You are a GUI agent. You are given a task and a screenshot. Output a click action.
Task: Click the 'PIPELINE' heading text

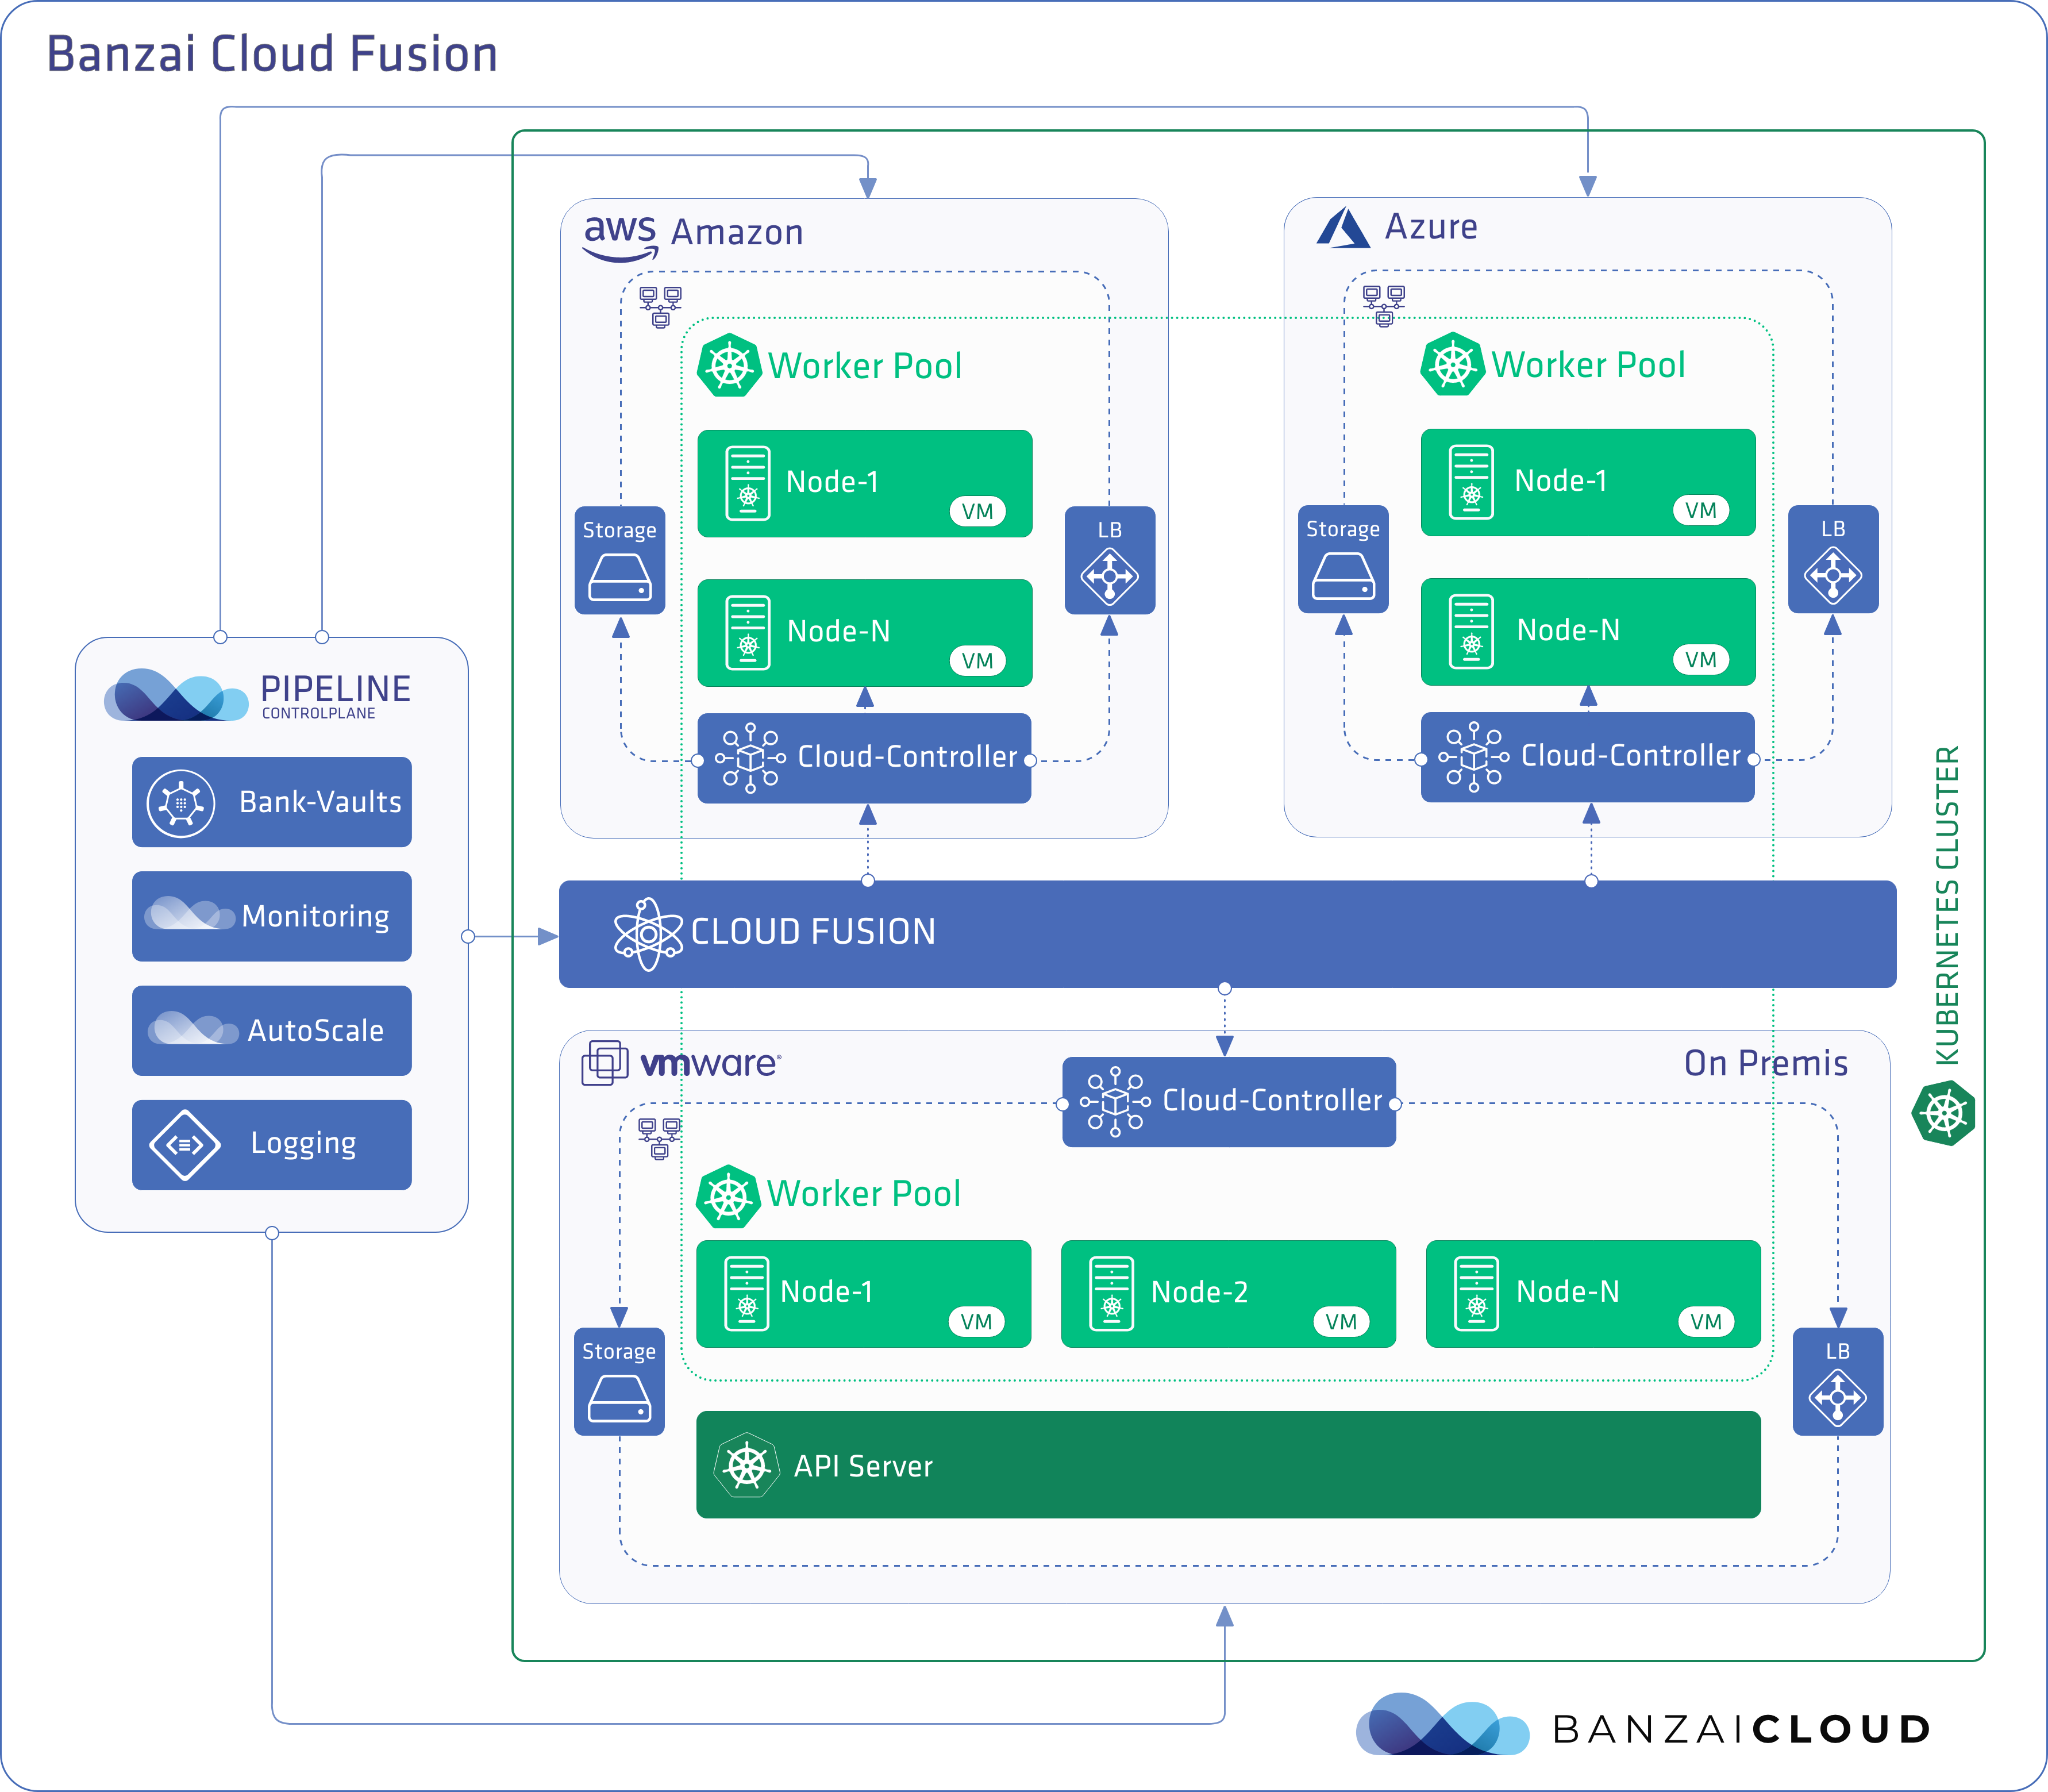click(336, 689)
